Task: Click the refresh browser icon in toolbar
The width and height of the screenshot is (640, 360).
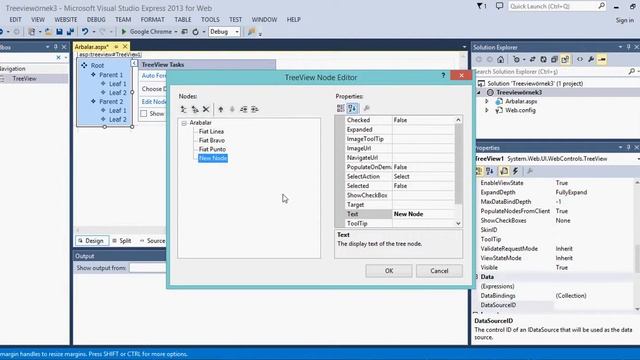Action: pos(196,31)
